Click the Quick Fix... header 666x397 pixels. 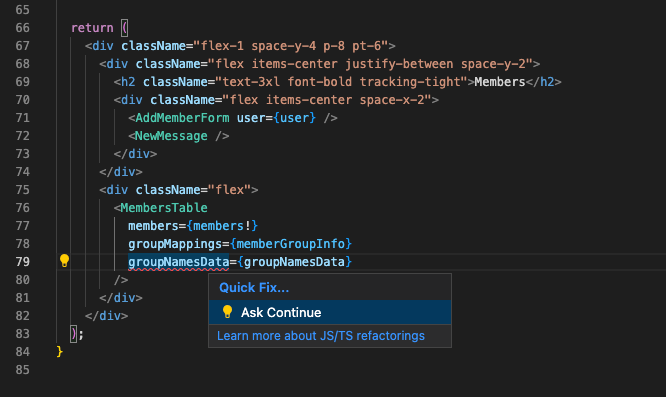tap(254, 287)
